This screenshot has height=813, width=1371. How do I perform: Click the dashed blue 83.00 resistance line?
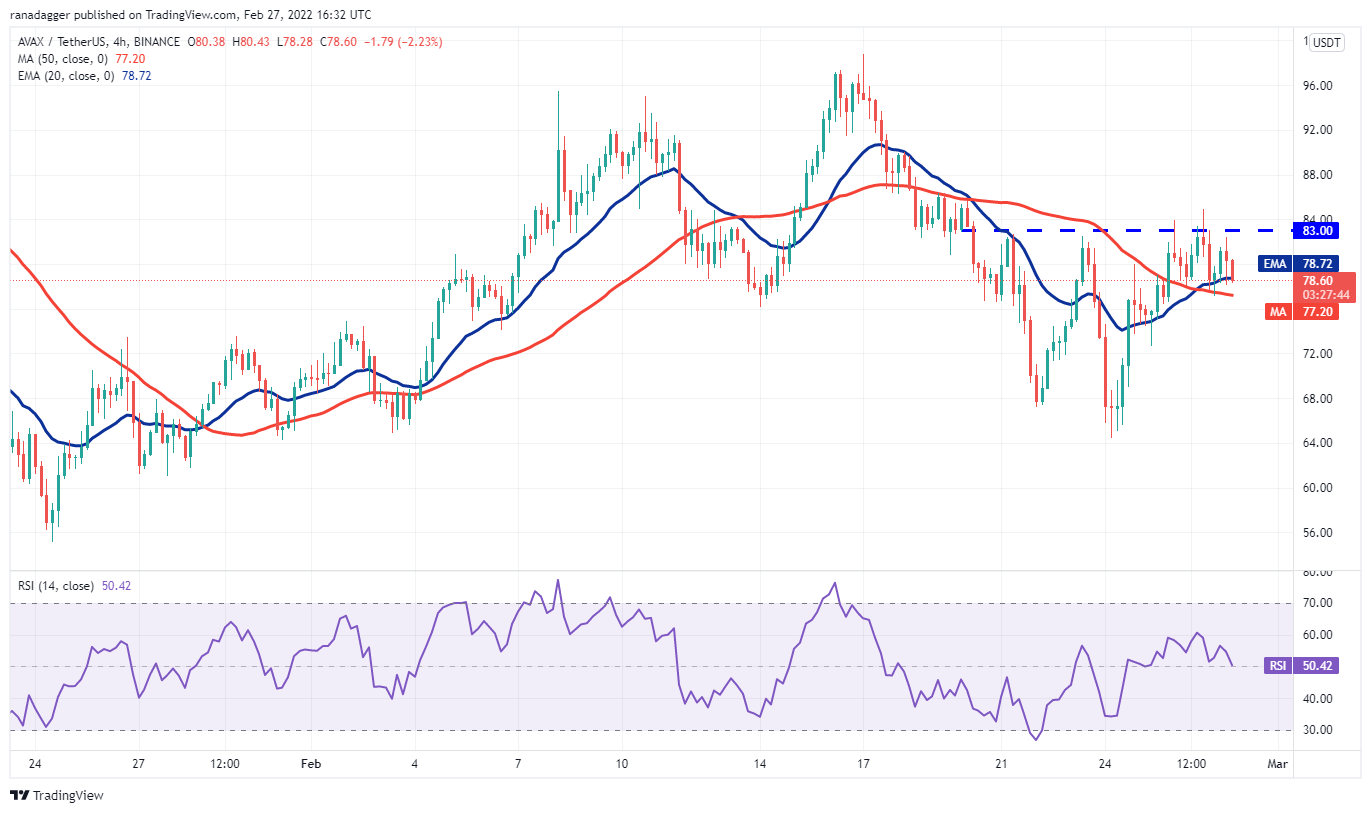pyautogui.click(x=1100, y=231)
